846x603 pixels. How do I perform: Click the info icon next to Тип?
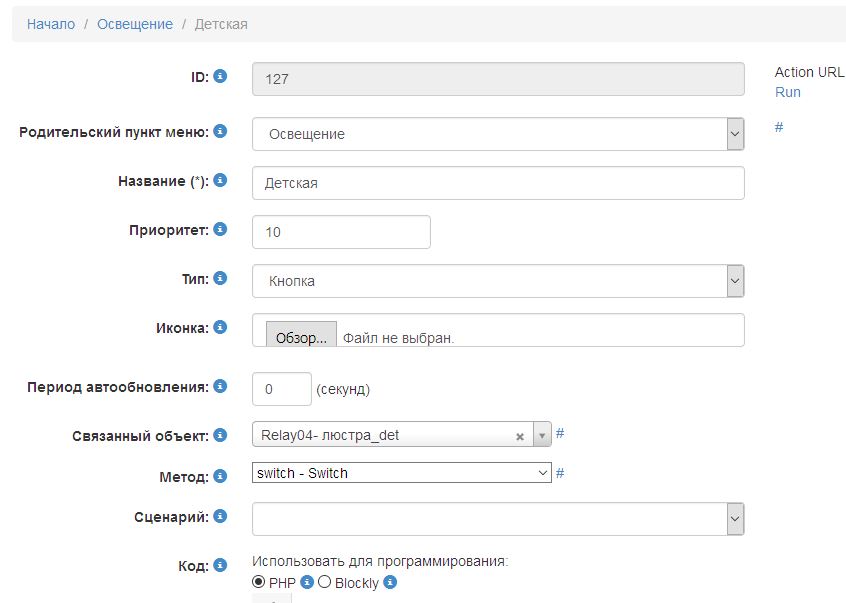point(220,279)
